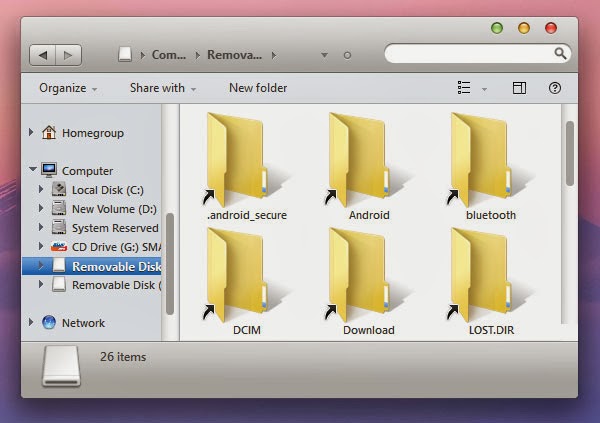Image resolution: width=600 pixels, height=423 pixels.
Task: Click the refresh circle in address bar
Action: 347,56
